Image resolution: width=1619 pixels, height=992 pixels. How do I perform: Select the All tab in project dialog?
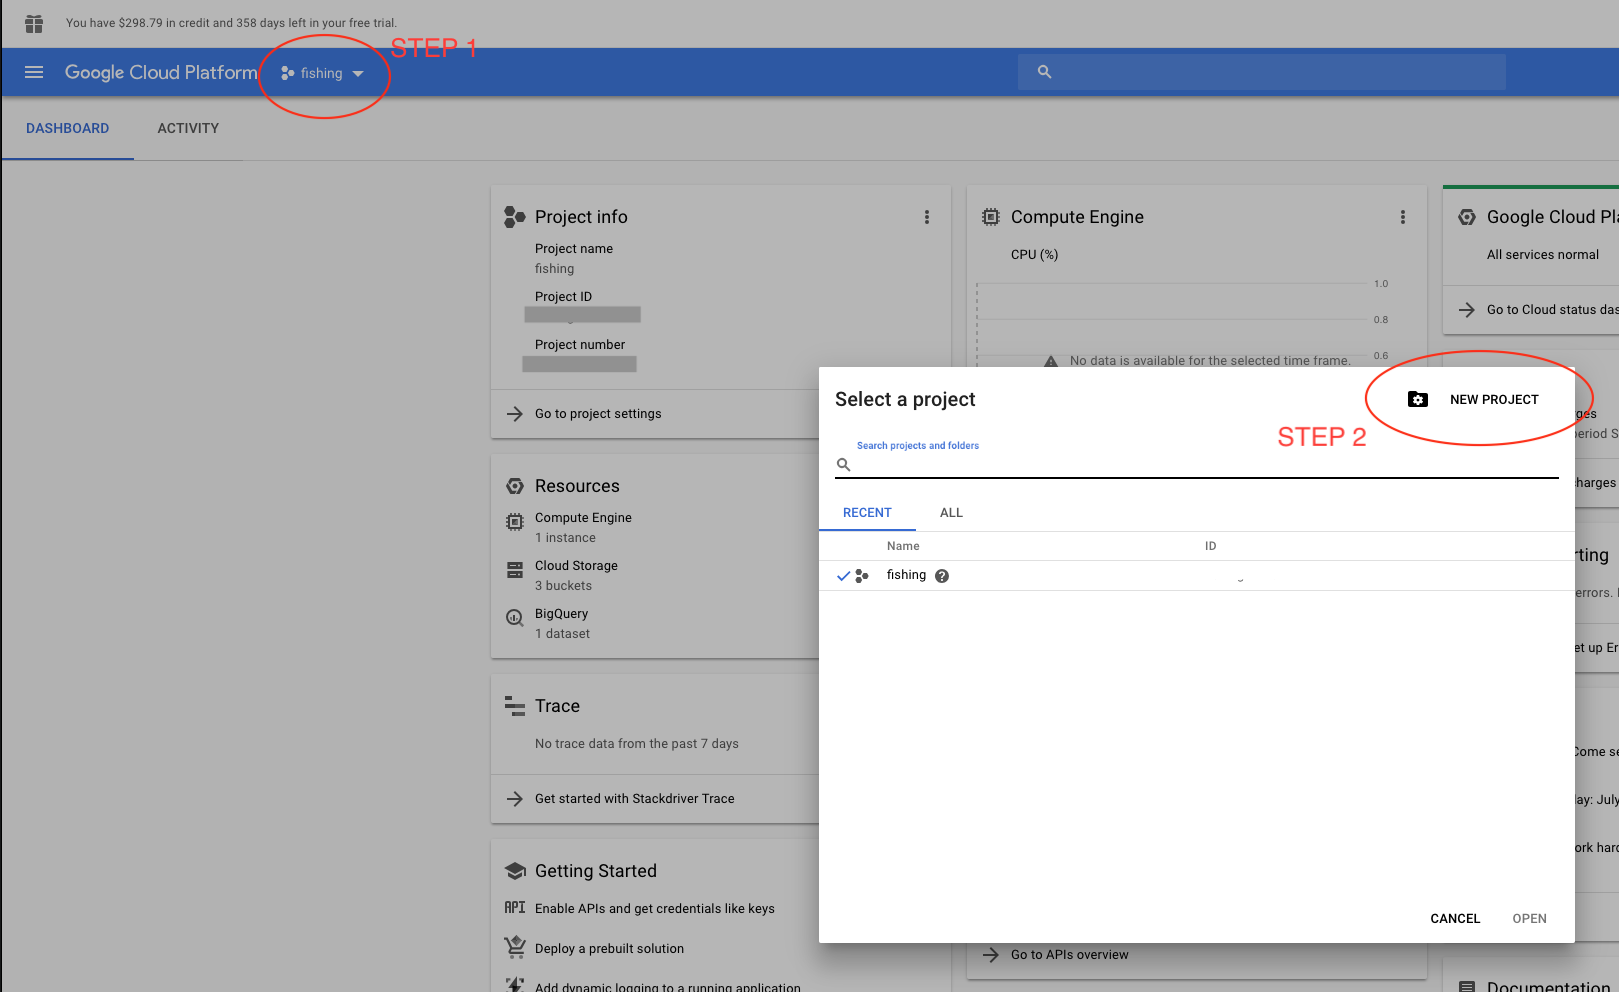coord(951,513)
